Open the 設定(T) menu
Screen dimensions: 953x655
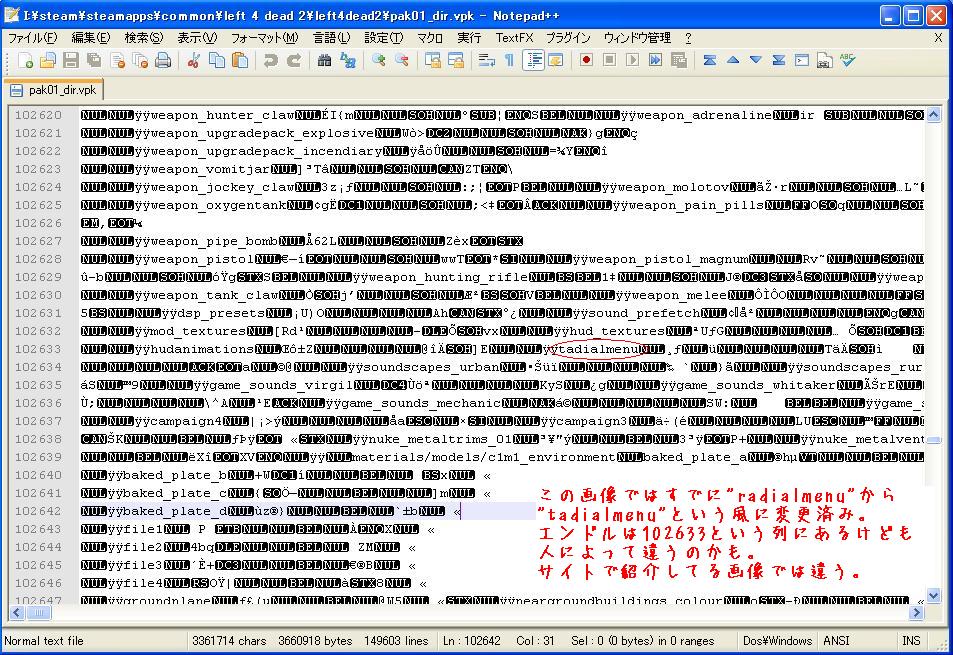[384, 38]
